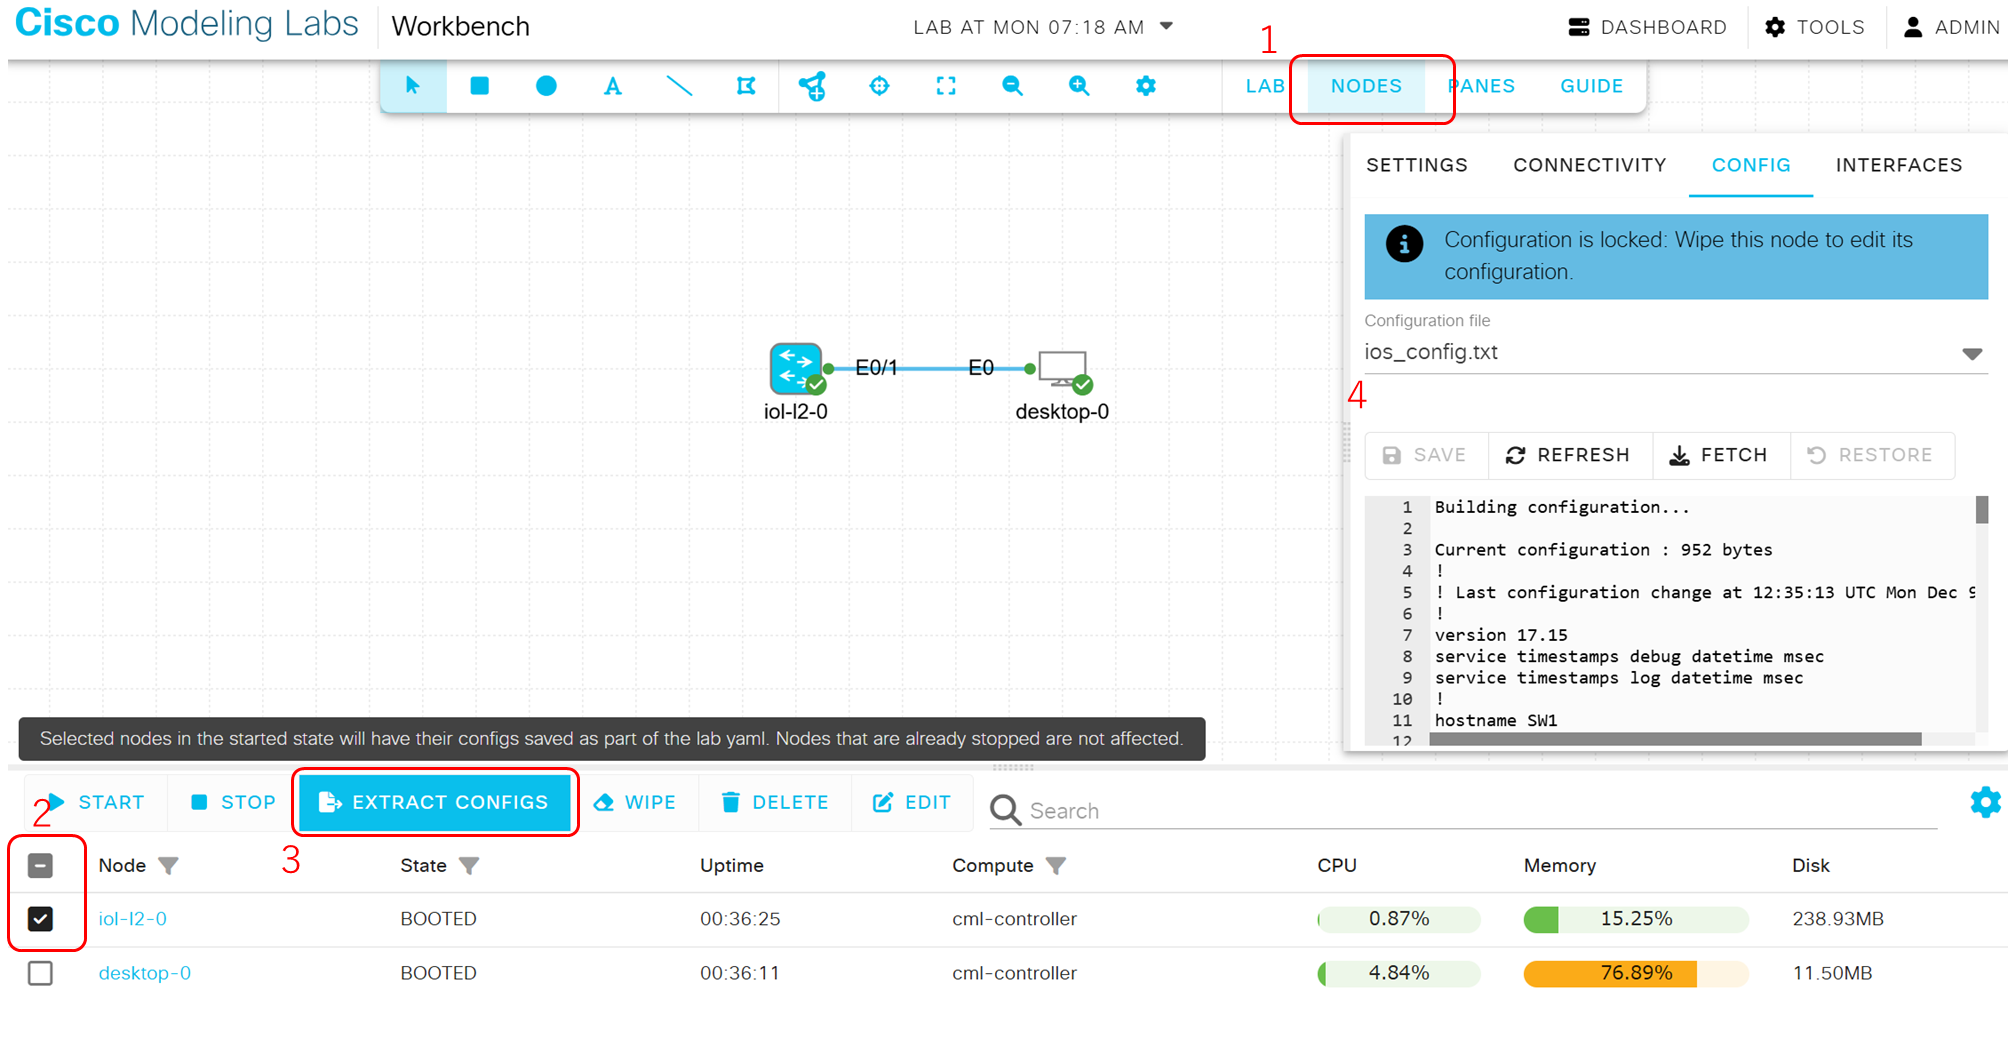Zoom out of the canvas
The image size is (2008, 1039).
coord(1012,86)
